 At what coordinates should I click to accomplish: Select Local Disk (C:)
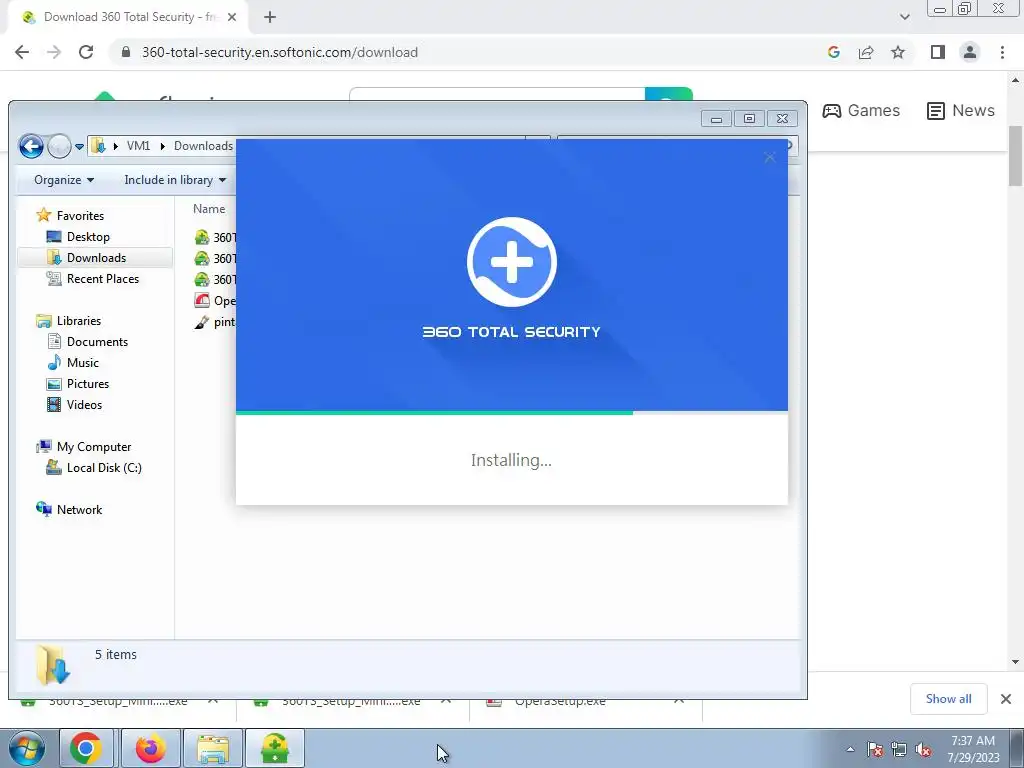point(94,468)
